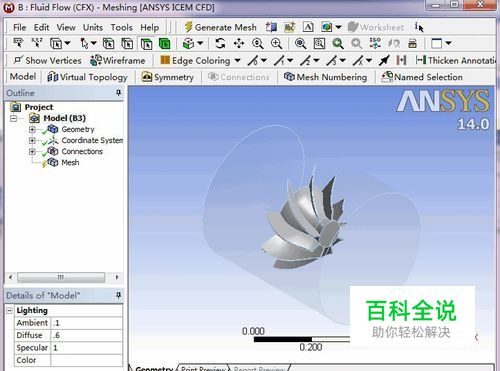Click the Named Selection button
This screenshot has width=500, height=371.
422,77
